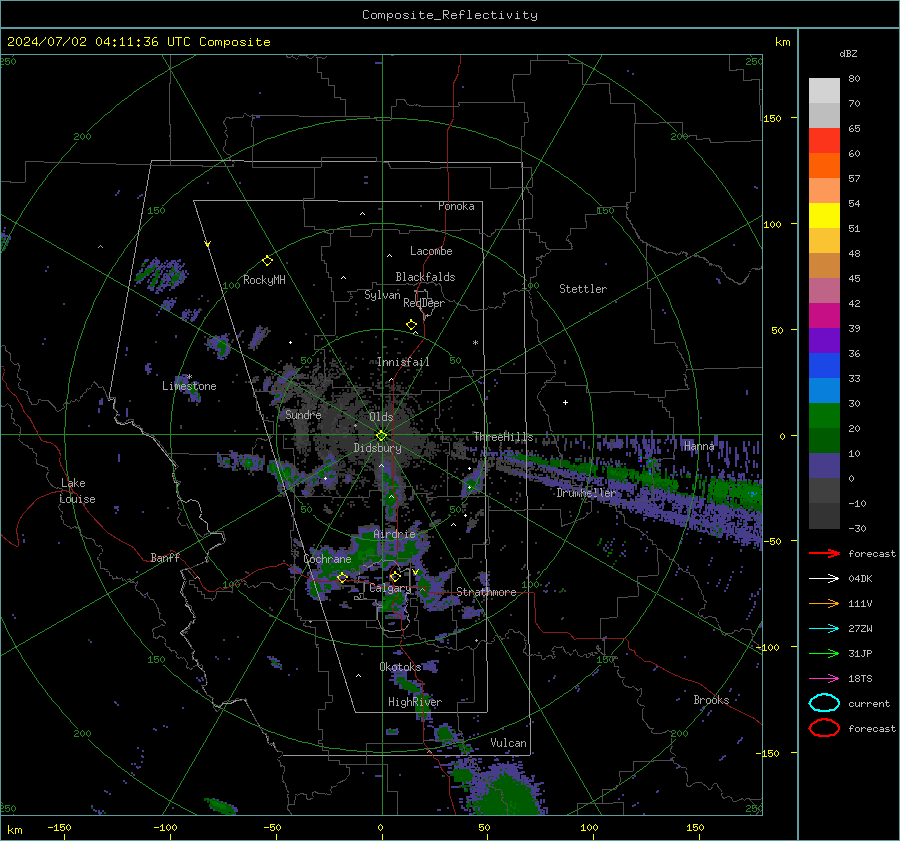Click the Okotoks city label
Image resolution: width=900 pixels, height=841 pixels.
[401, 667]
